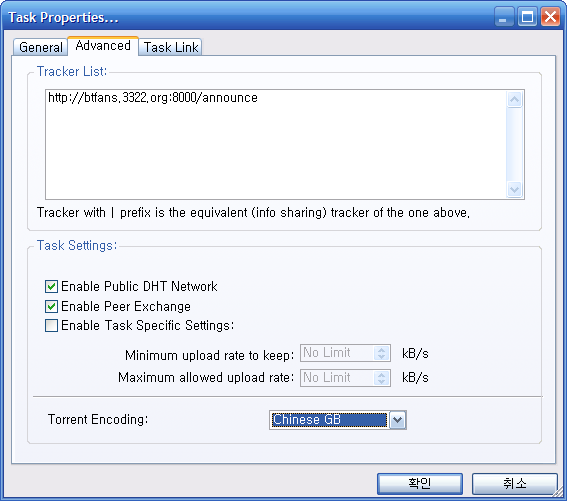
Task: Uncheck Enable Peer Exchange
Action: click(51, 306)
